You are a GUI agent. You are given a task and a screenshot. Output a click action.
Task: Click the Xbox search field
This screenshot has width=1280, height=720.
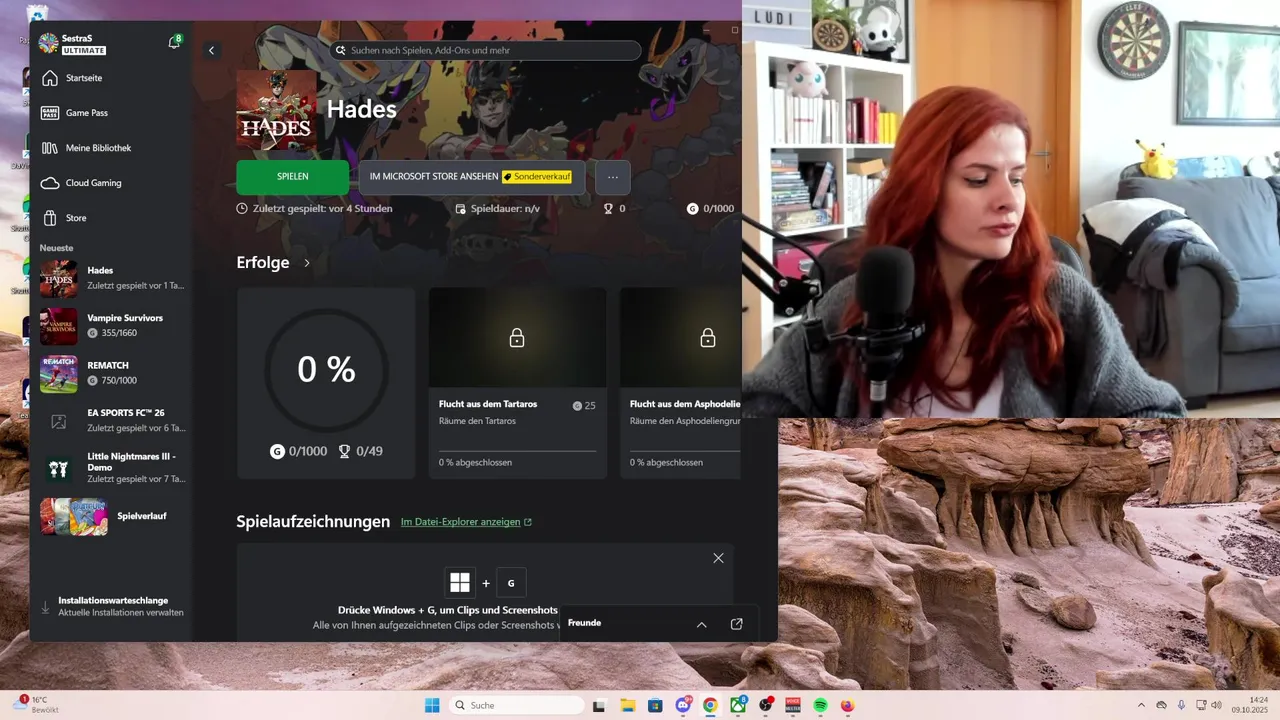point(485,50)
